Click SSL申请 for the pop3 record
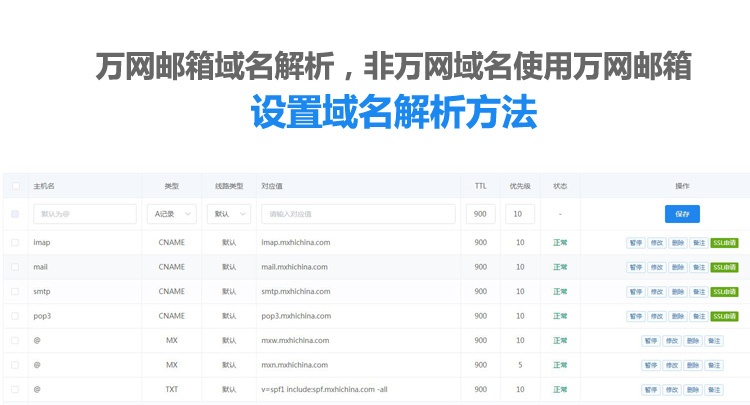The image size is (750, 405). [724, 316]
